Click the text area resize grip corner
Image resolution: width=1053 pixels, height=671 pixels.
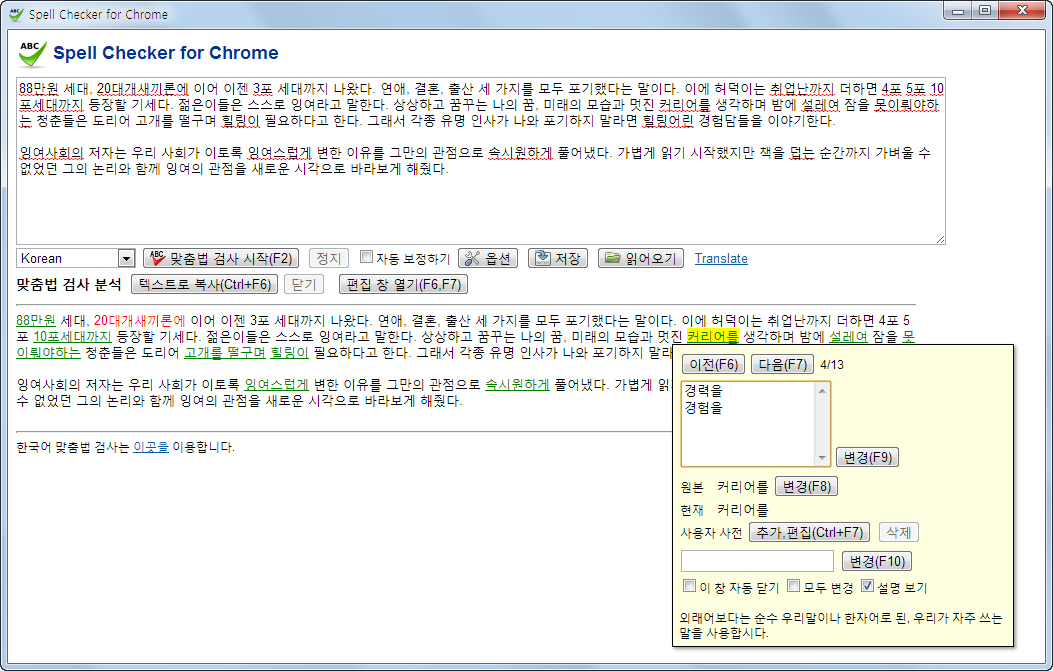pyautogui.click(x=940, y=239)
